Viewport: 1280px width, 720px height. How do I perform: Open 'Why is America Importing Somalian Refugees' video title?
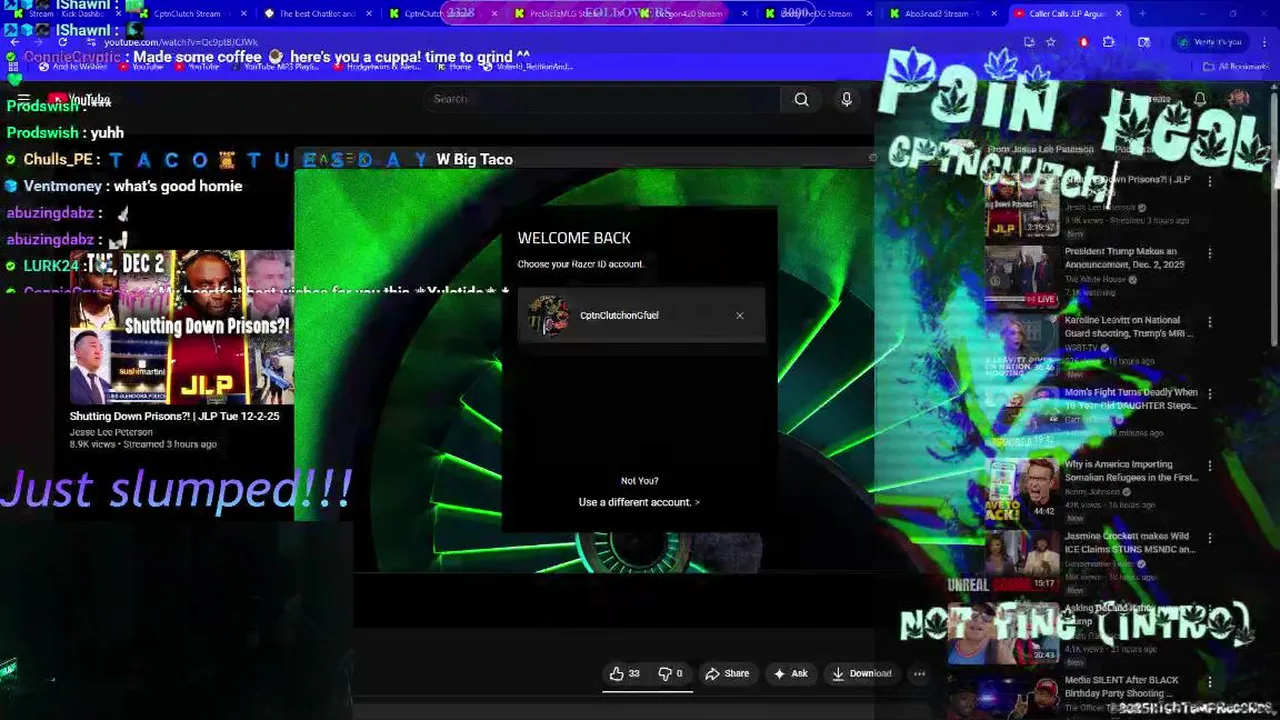click(1131, 471)
